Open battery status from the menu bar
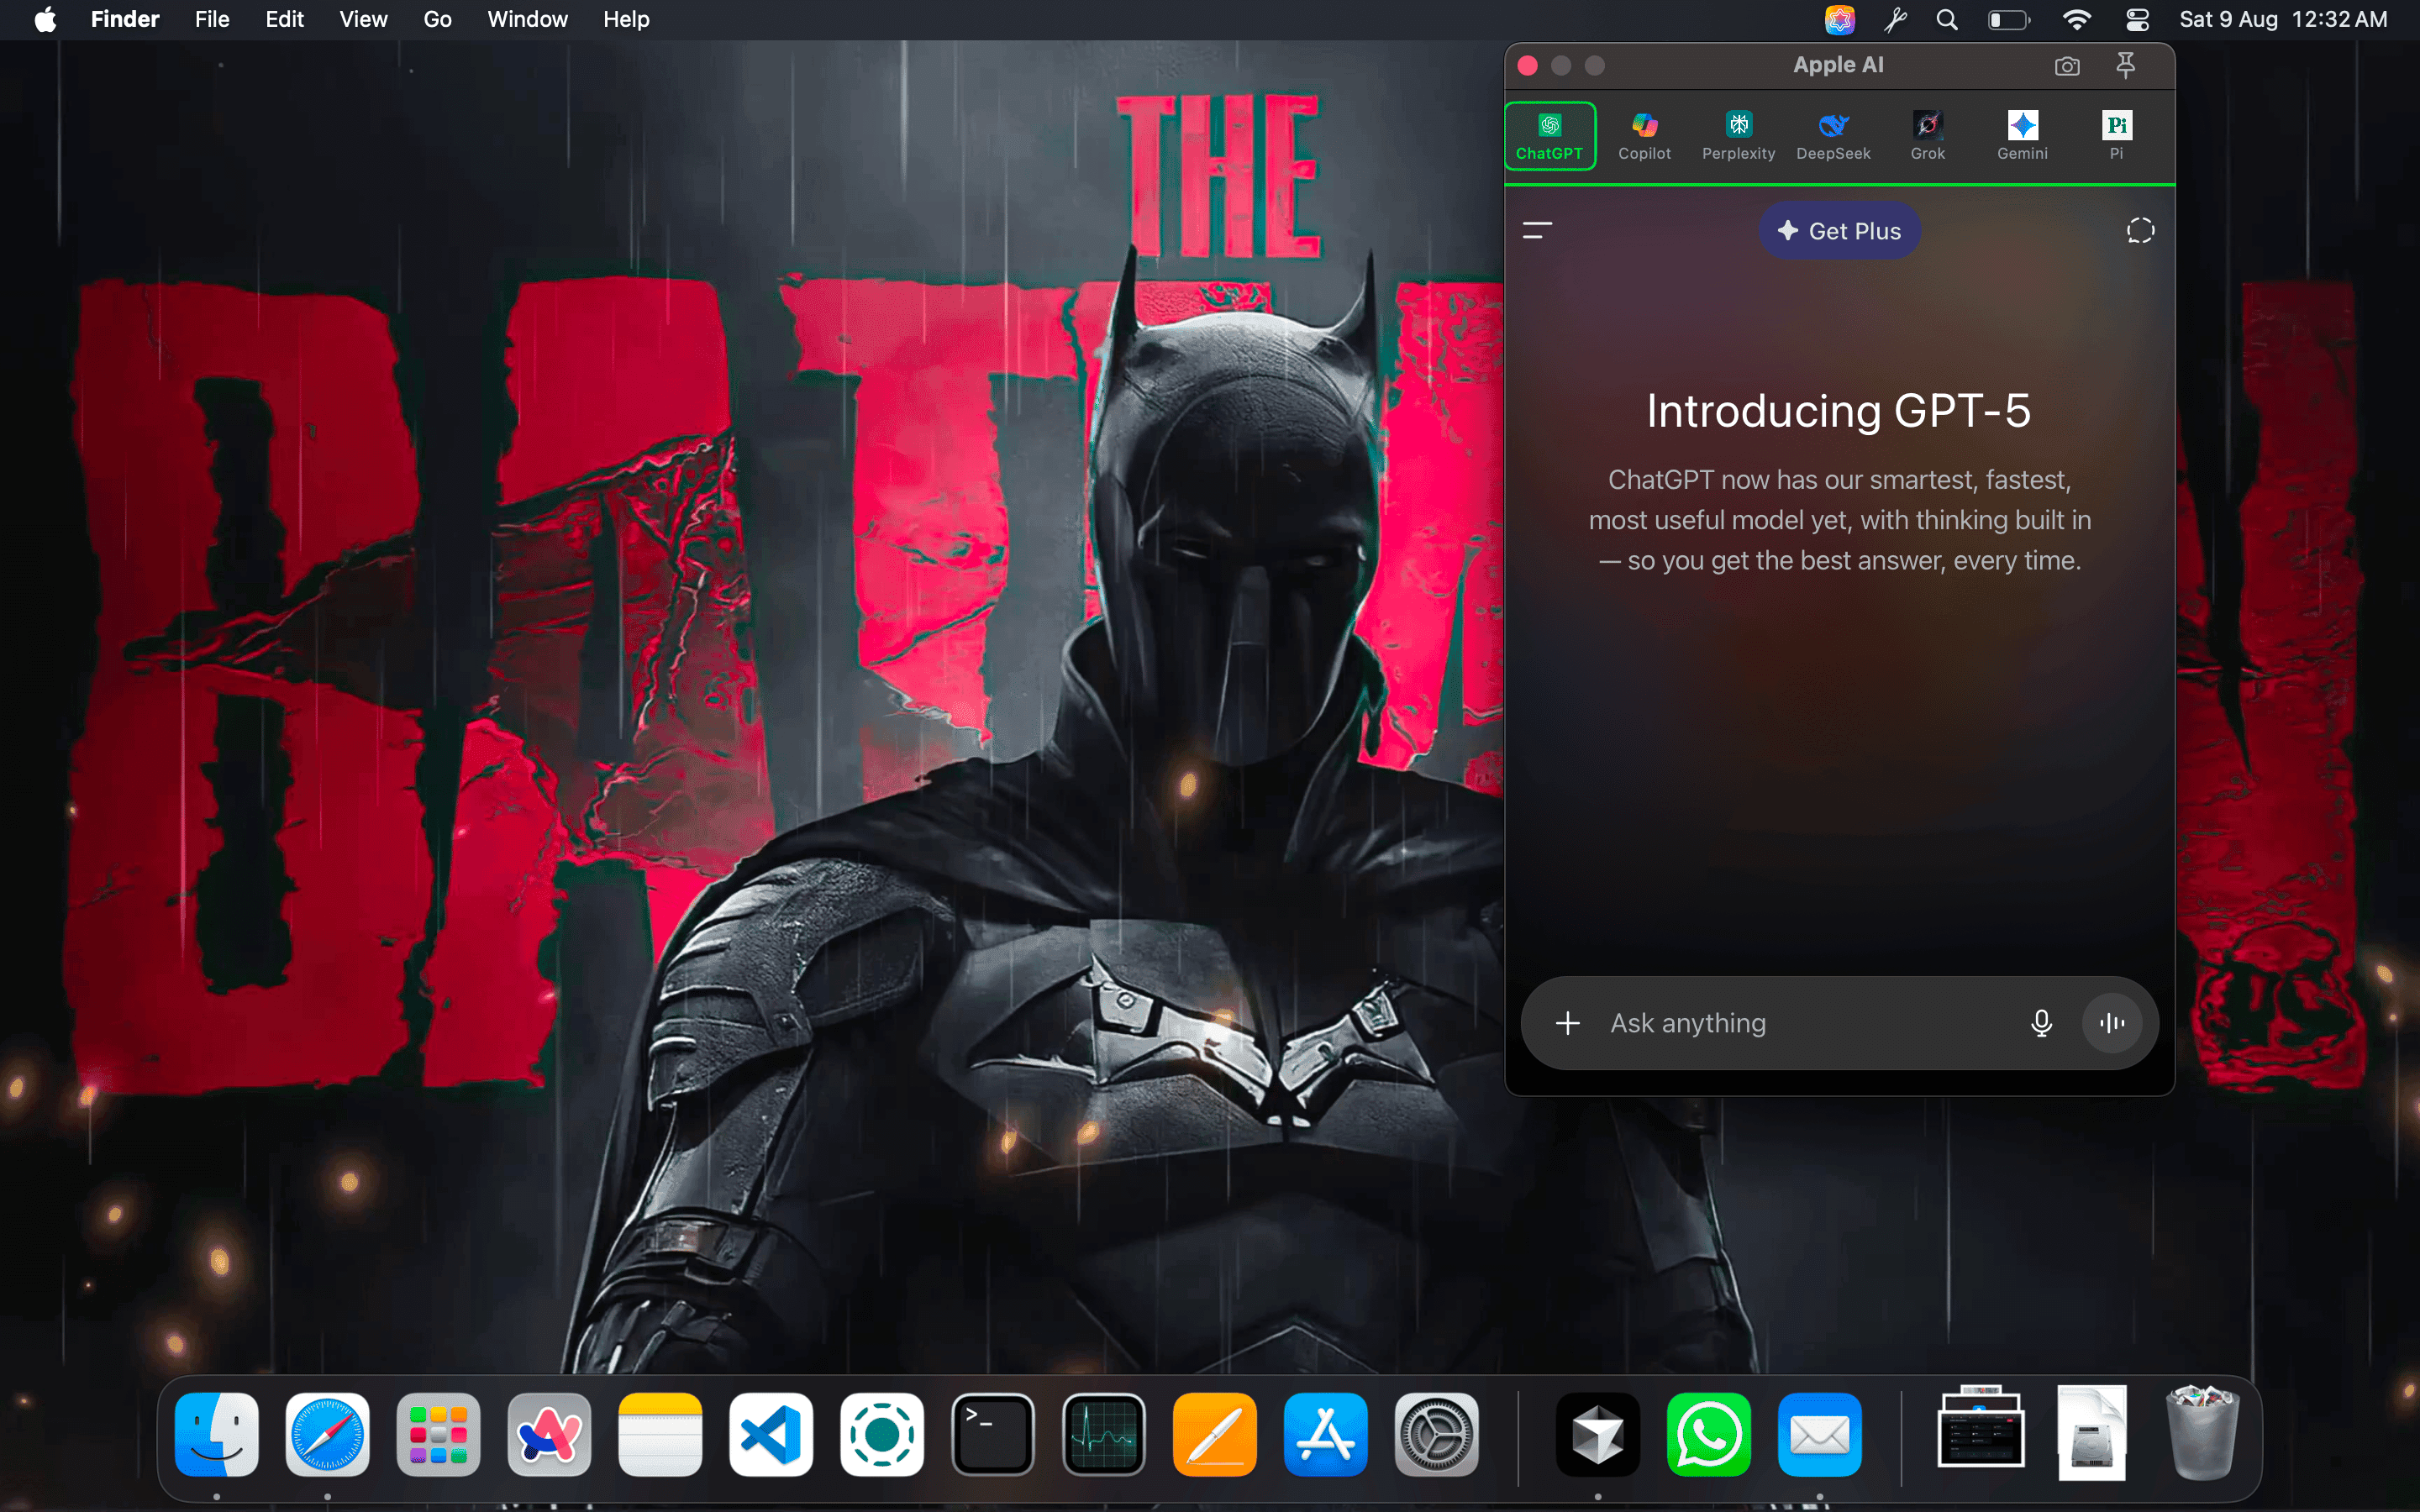 [x=2008, y=19]
